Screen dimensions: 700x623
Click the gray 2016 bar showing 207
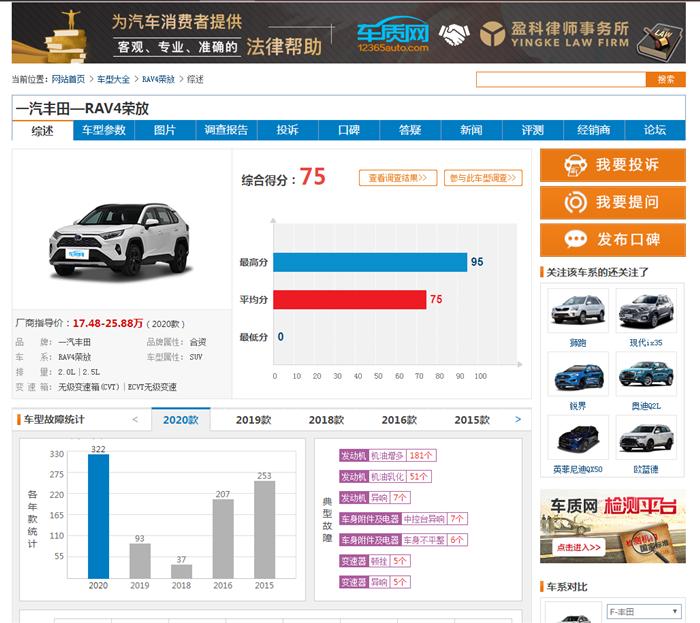pos(223,539)
